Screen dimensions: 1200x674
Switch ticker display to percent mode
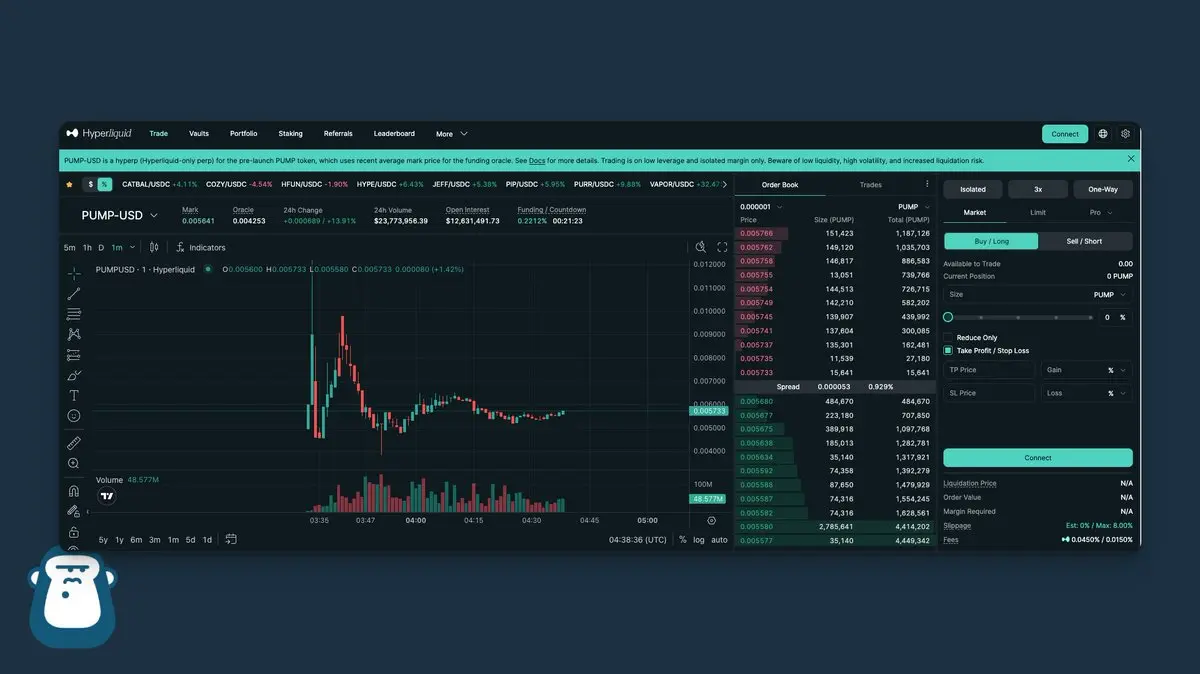coord(104,184)
